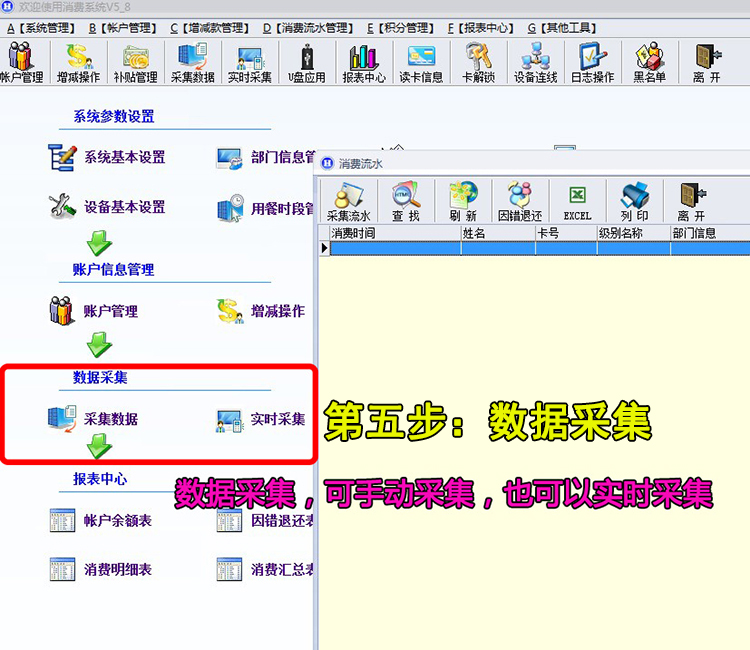The height and width of the screenshot is (650, 750).
Task: Click the 读卡信息 toolbar icon
Action: pos(421,62)
